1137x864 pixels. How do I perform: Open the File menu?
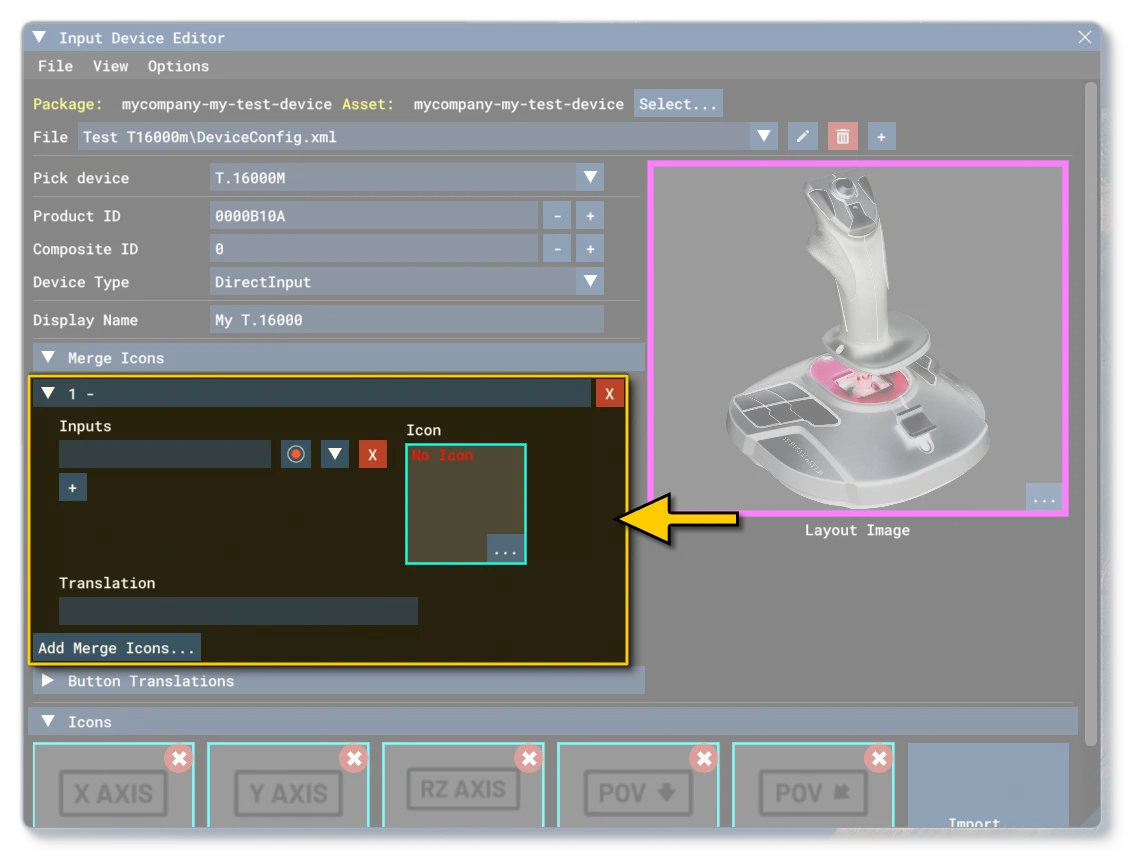point(55,66)
